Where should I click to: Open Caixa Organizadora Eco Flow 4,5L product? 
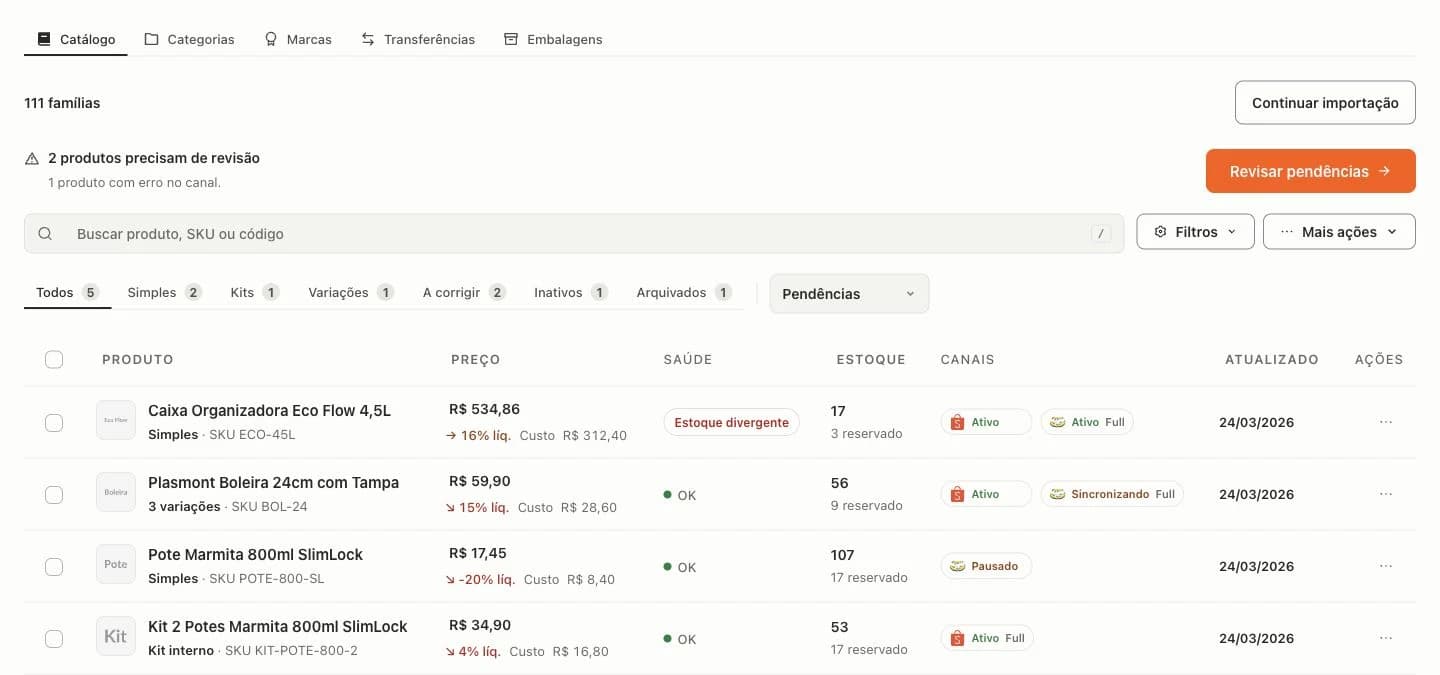coord(269,410)
